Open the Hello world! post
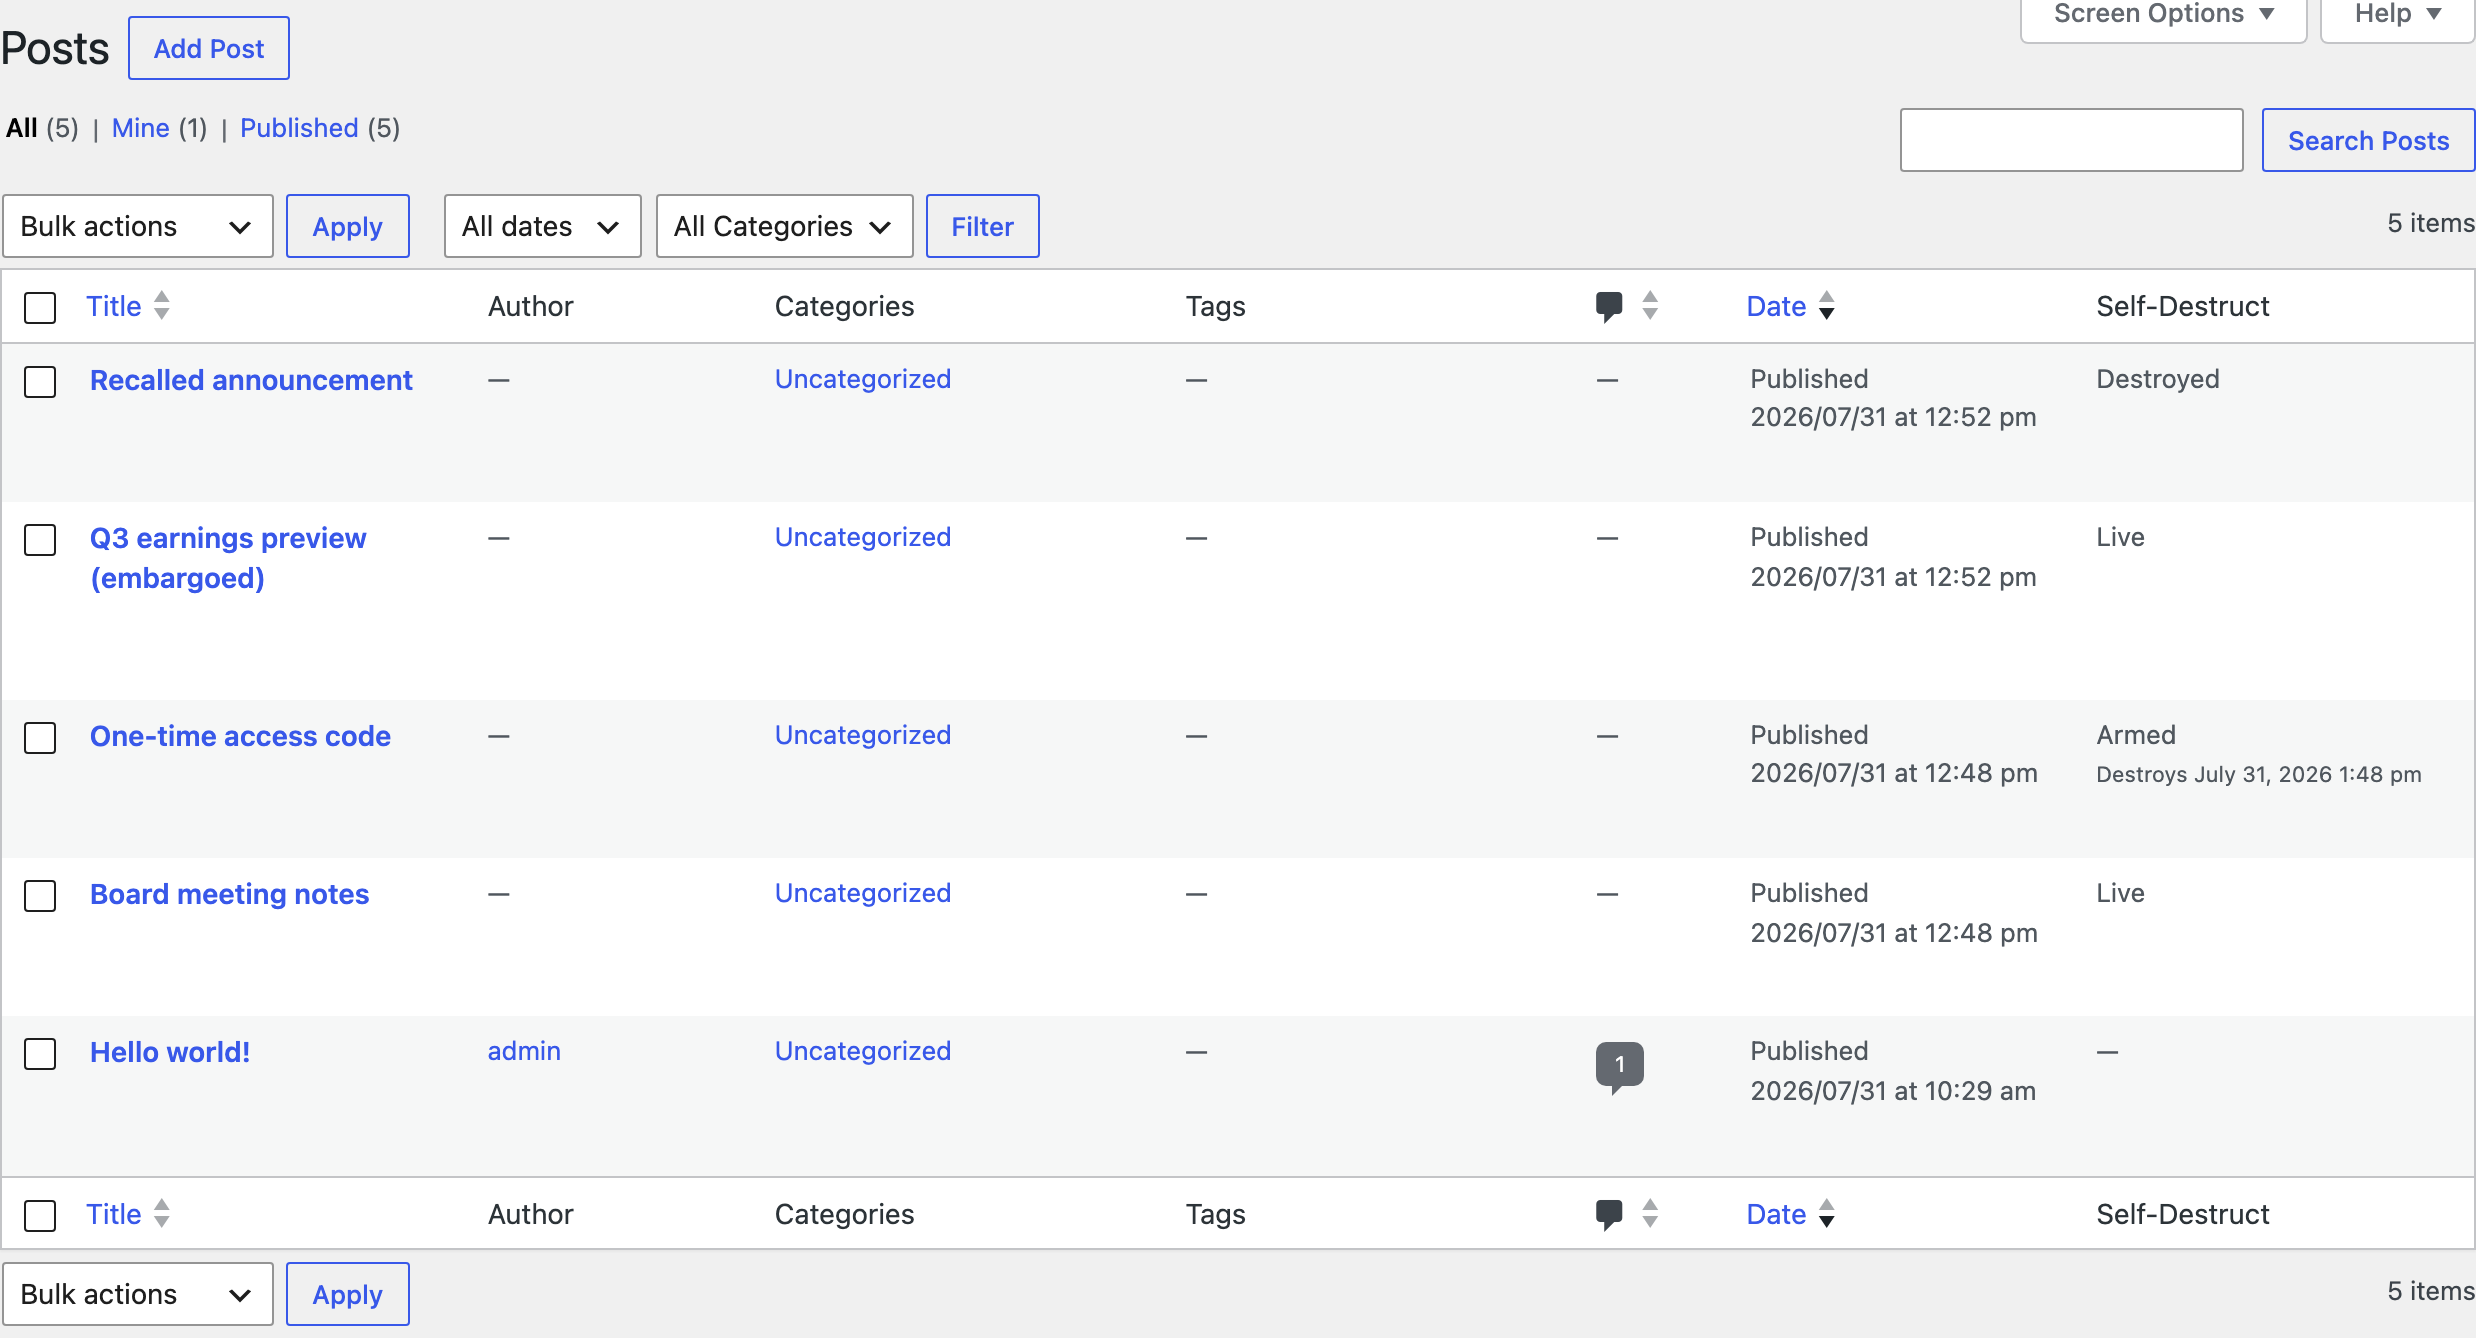 pyautogui.click(x=170, y=1052)
